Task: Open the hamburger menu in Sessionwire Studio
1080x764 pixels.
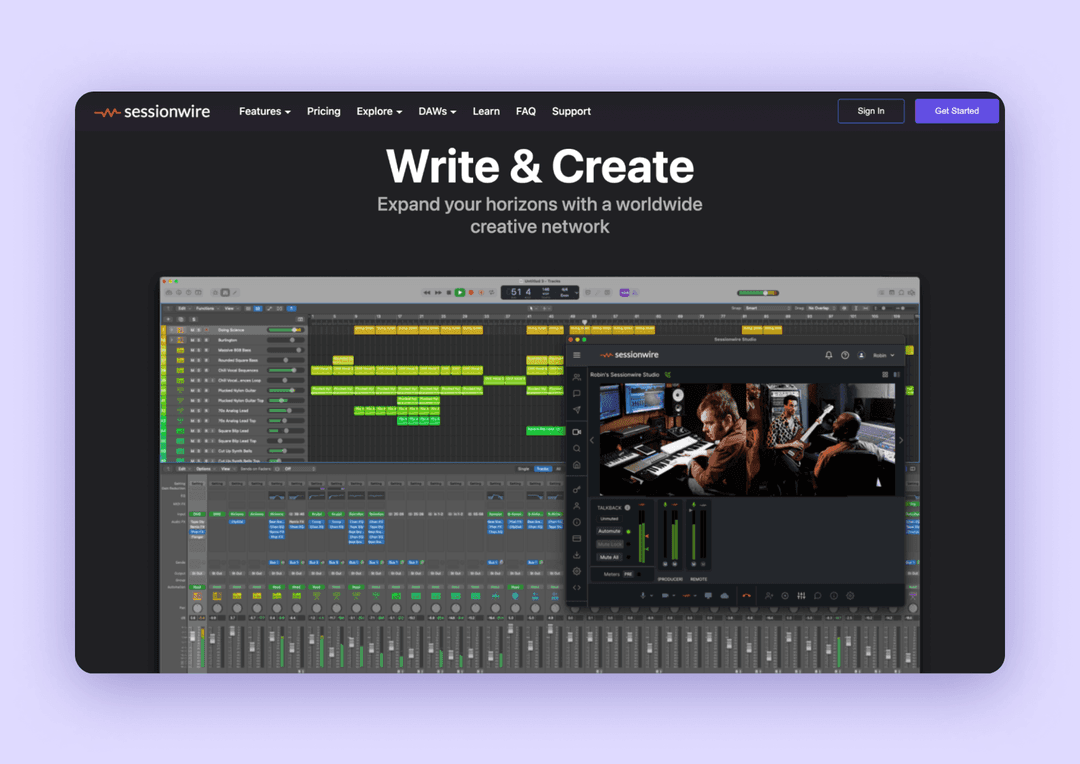Action: click(x=577, y=355)
